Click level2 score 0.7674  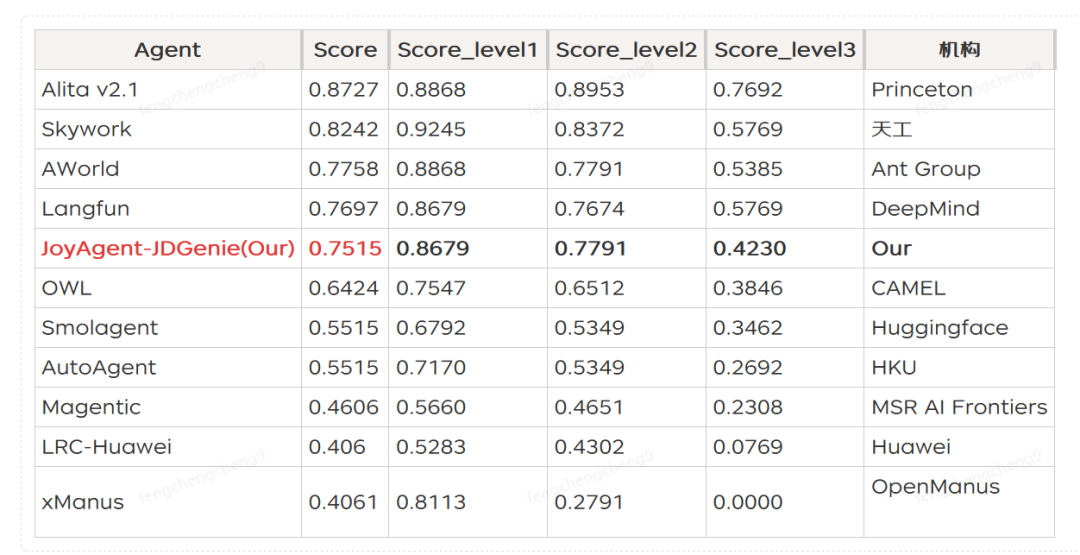click(x=590, y=209)
